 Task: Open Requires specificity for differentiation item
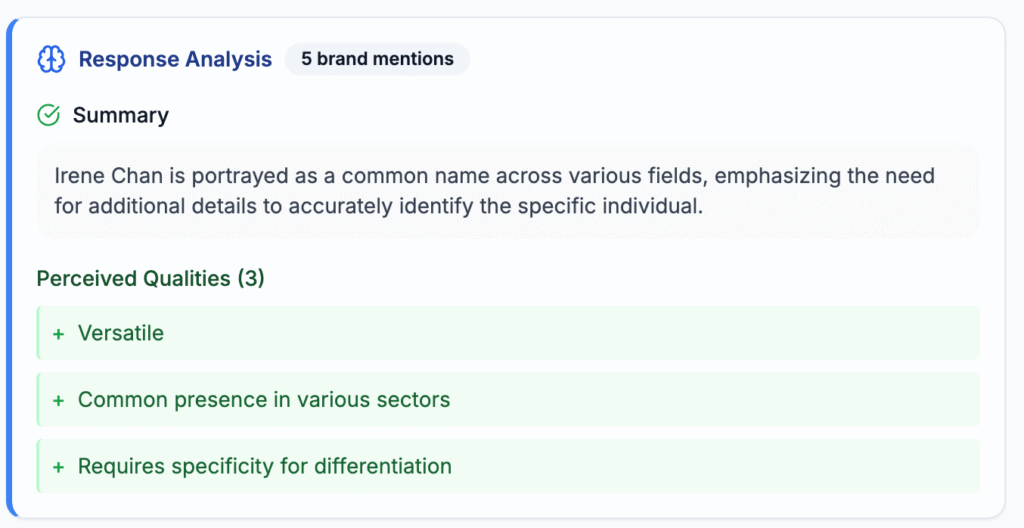coord(265,466)
